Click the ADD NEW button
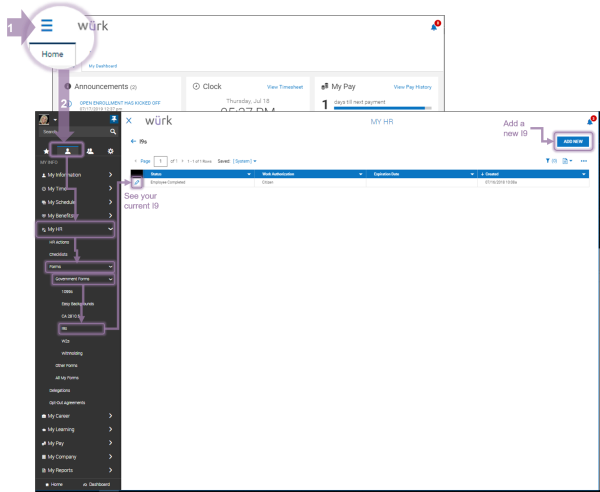The image size is (600, 492). coord(573,142)
